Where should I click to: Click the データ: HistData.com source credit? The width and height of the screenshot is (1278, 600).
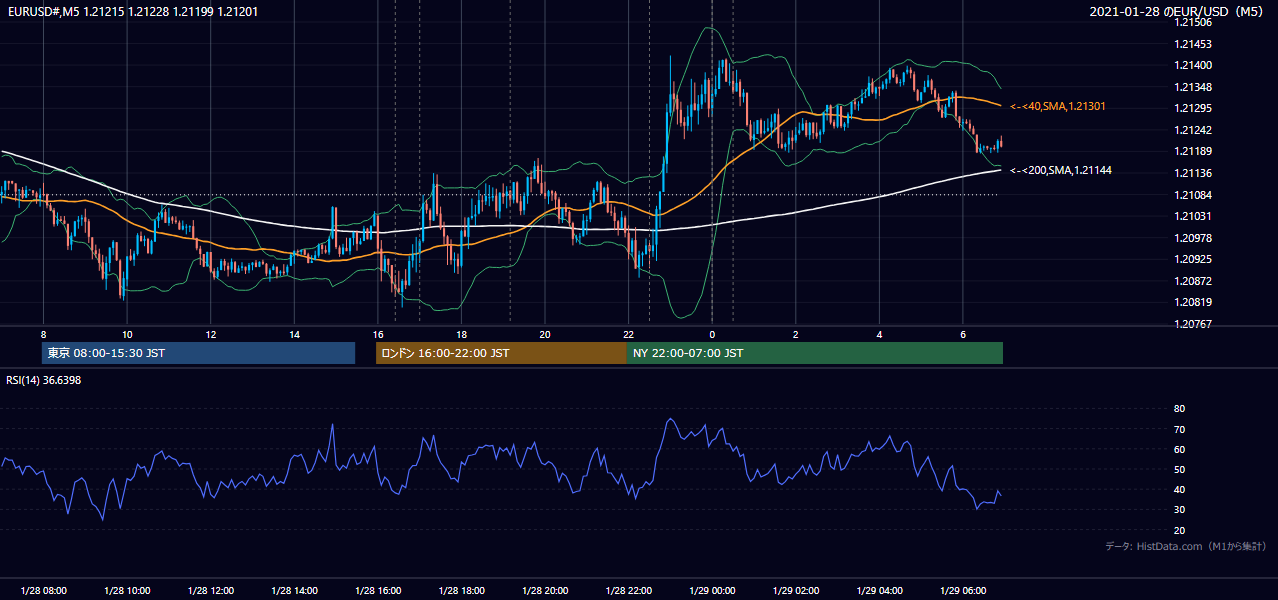coord(1186,546)
